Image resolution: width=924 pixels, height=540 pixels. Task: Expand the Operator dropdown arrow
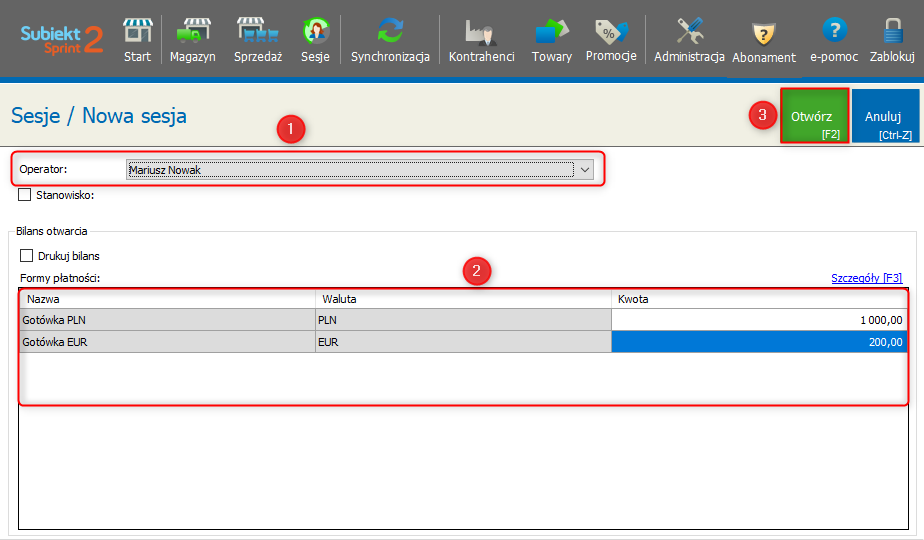coord(585,170)
